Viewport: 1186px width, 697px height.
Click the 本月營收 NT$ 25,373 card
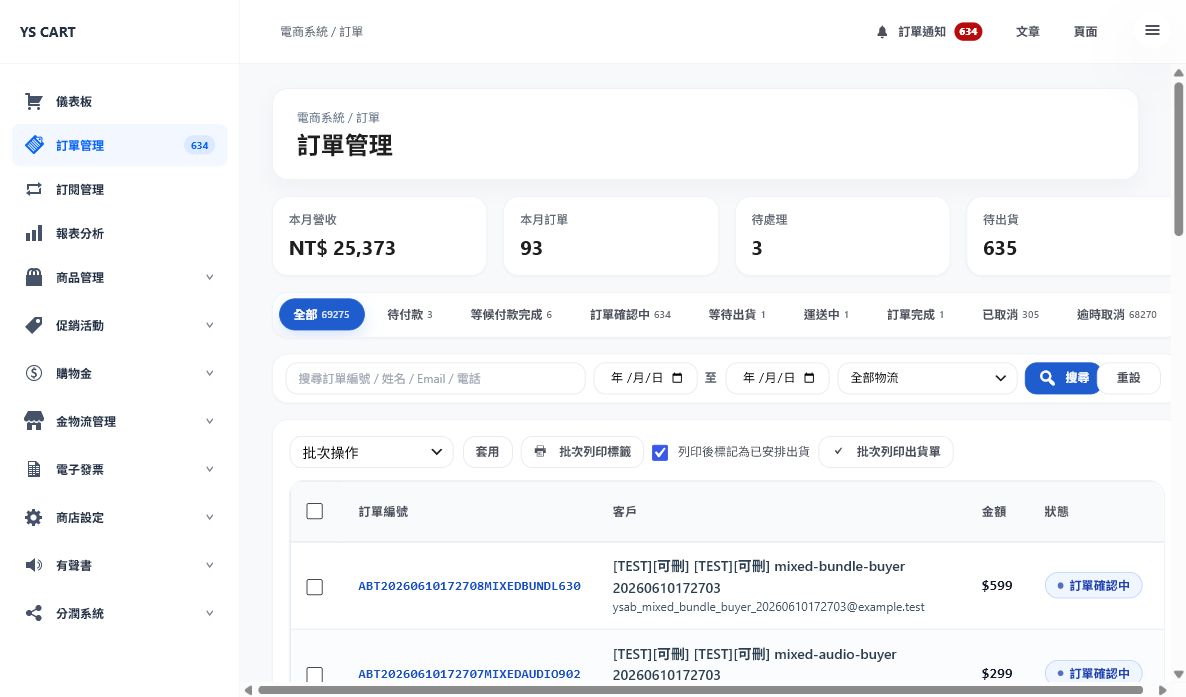tap(380, 236)
